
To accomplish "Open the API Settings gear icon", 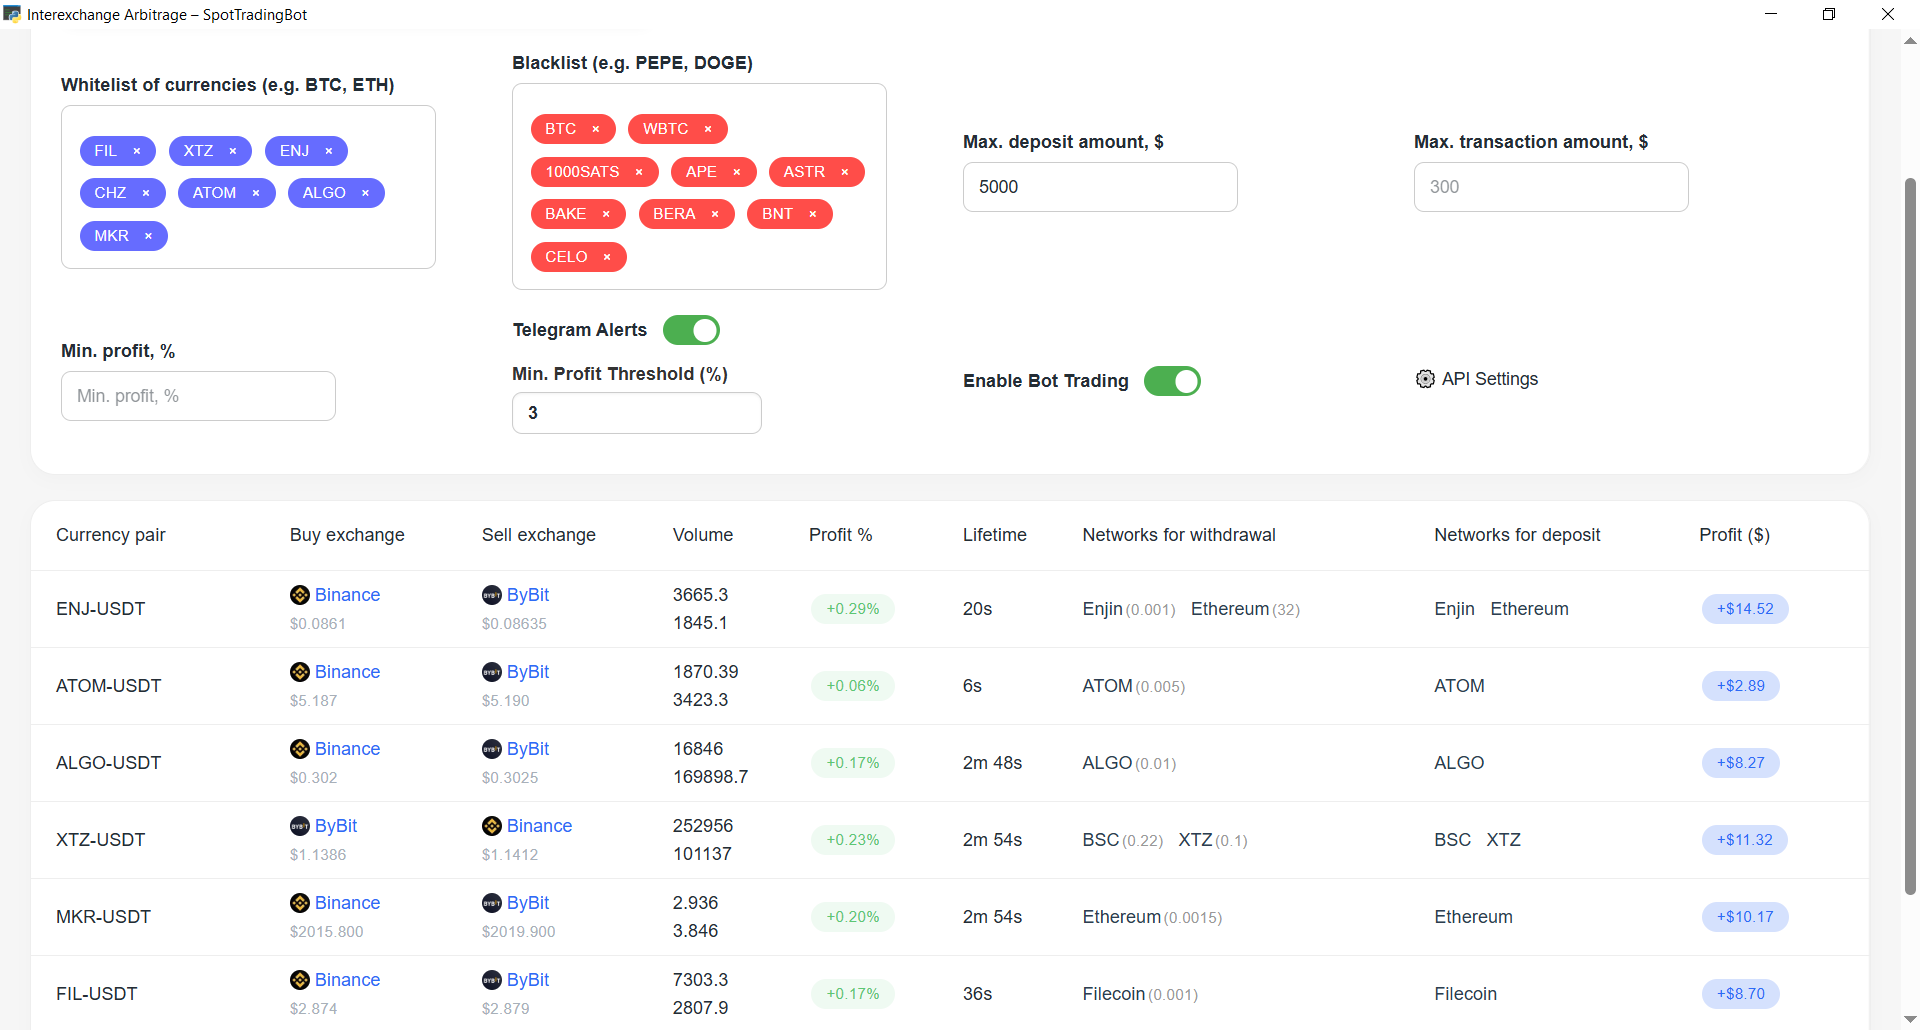I will click(1425, 379).
